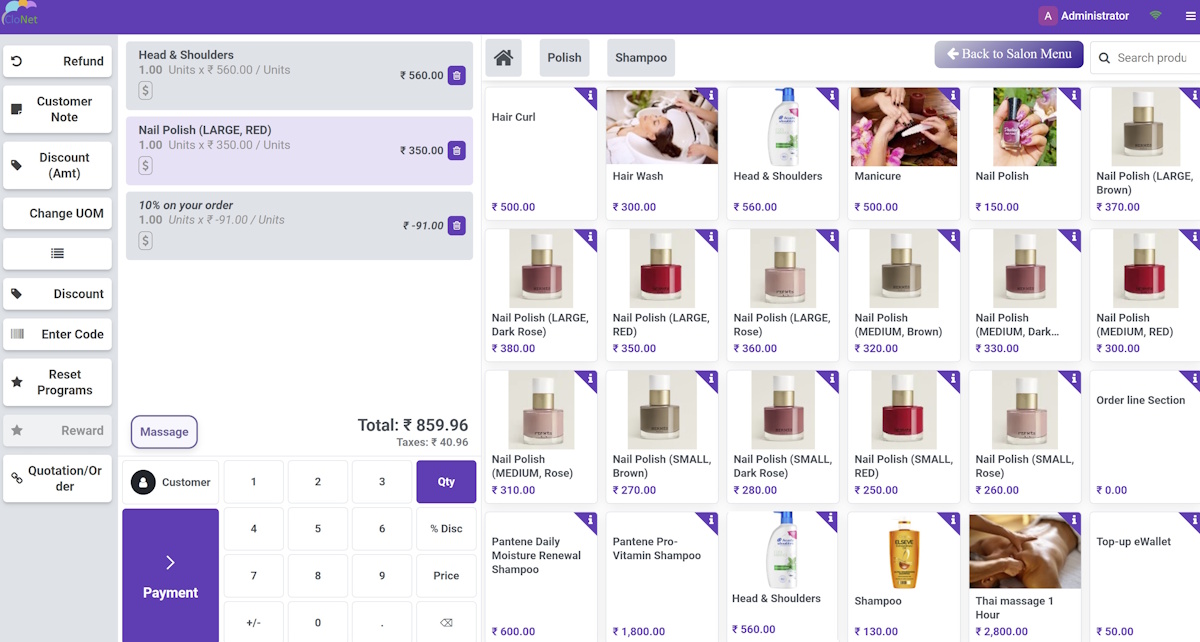Image resolution: width=1200 pixels, height=642 pixels.
Task: Click Reset Programs button
Action: click(57, 382)
